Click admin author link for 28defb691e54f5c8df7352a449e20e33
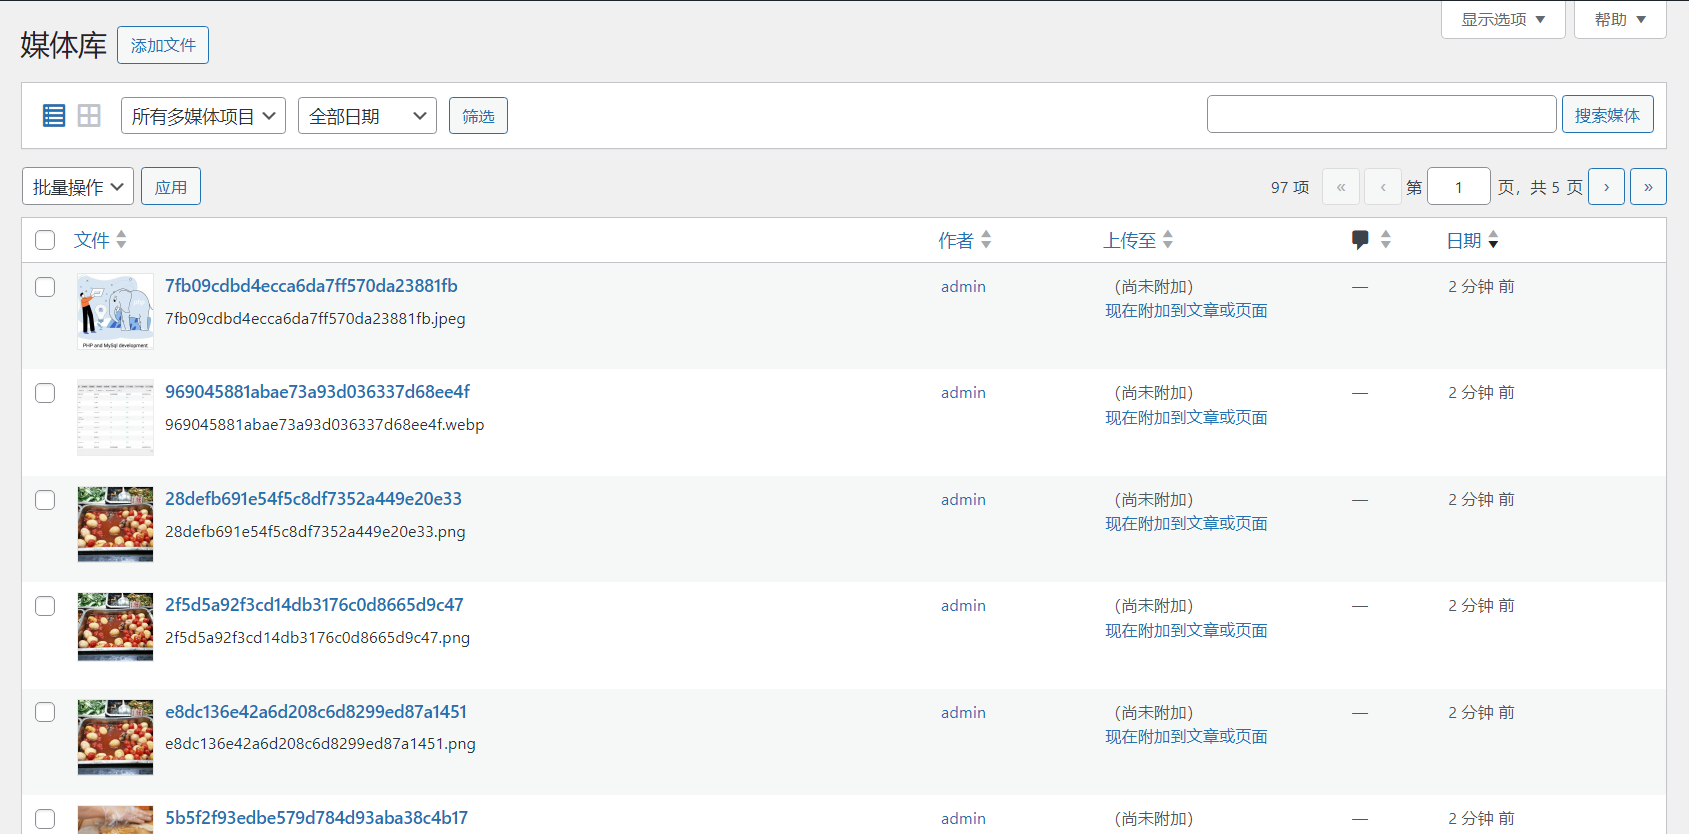The width and height of the screenshot is (1689, 834). pos(963,500)
